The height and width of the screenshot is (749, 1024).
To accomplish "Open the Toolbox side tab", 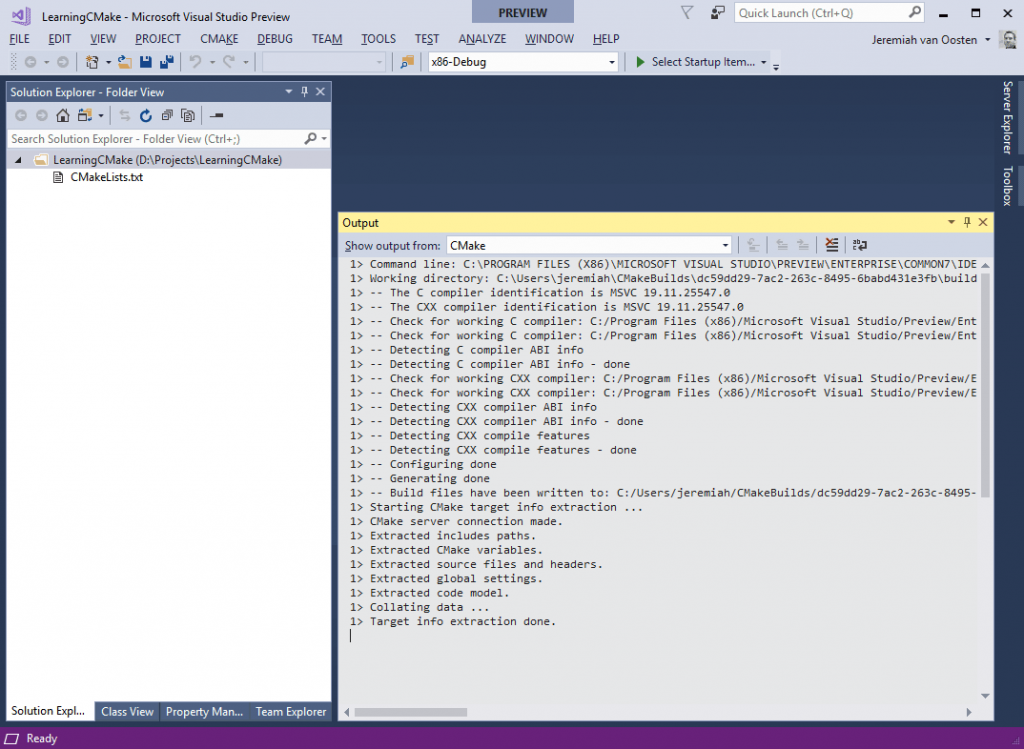I will [1008, 186].
